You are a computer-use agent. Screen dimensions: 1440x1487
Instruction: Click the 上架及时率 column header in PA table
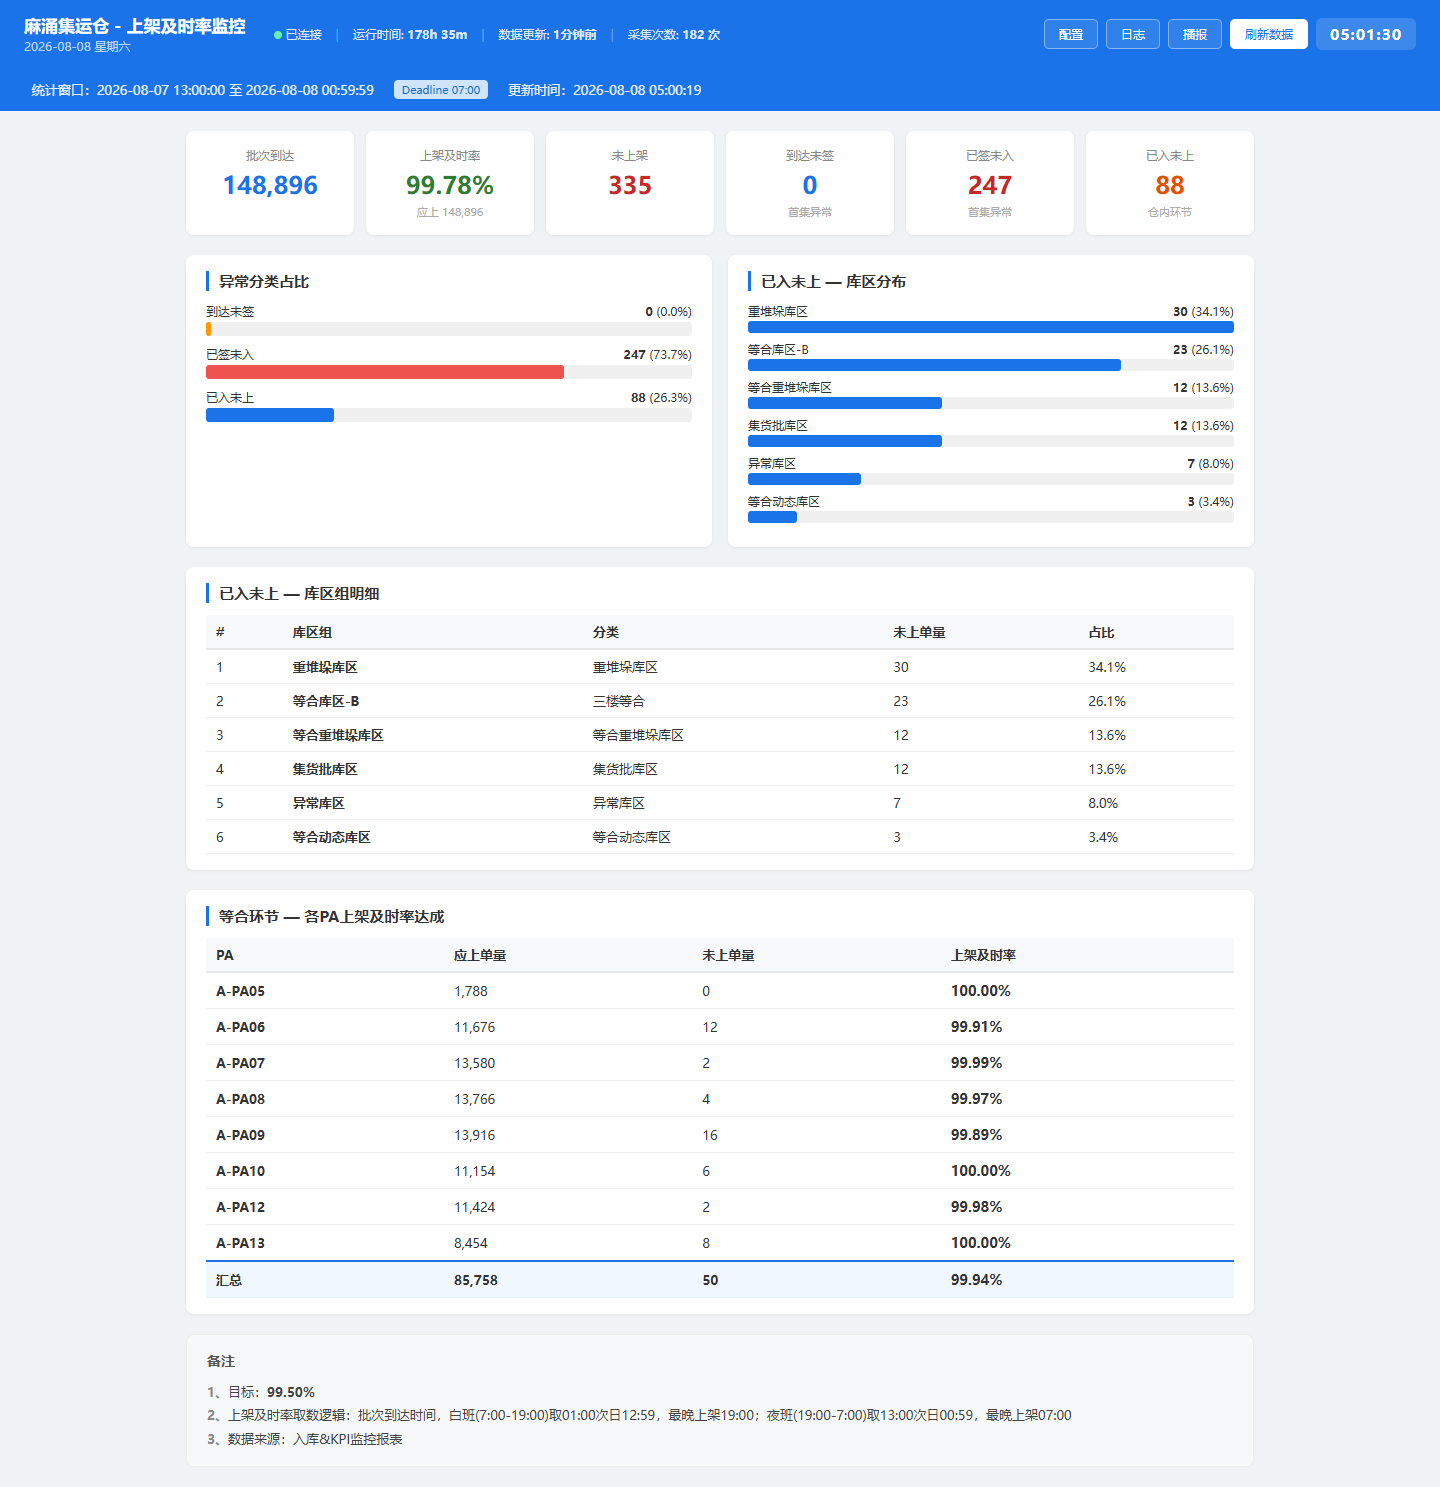point(983,955)
